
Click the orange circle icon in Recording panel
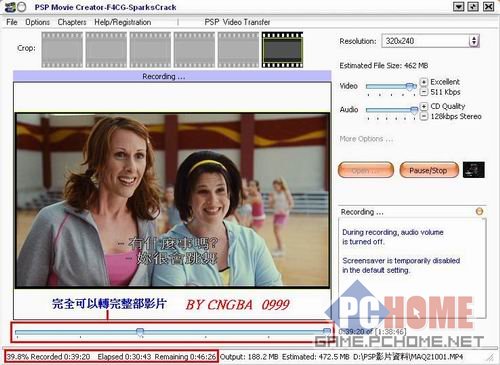point(479,211)
